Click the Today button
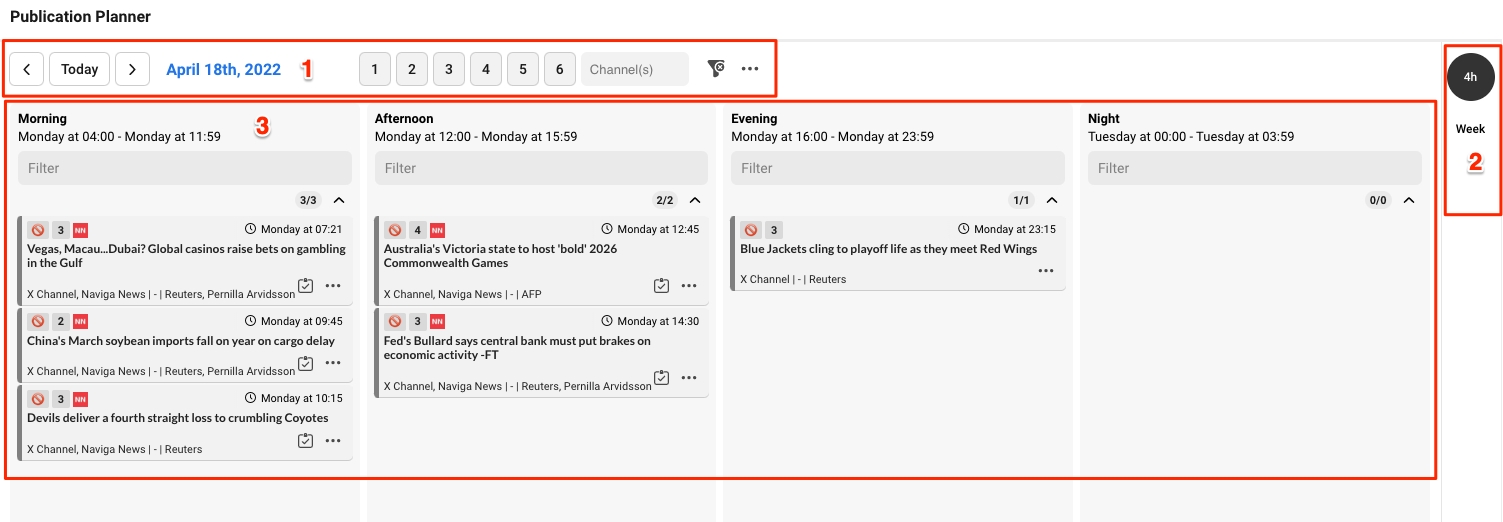Viewport: 1503px width, 522px height. 79,69
